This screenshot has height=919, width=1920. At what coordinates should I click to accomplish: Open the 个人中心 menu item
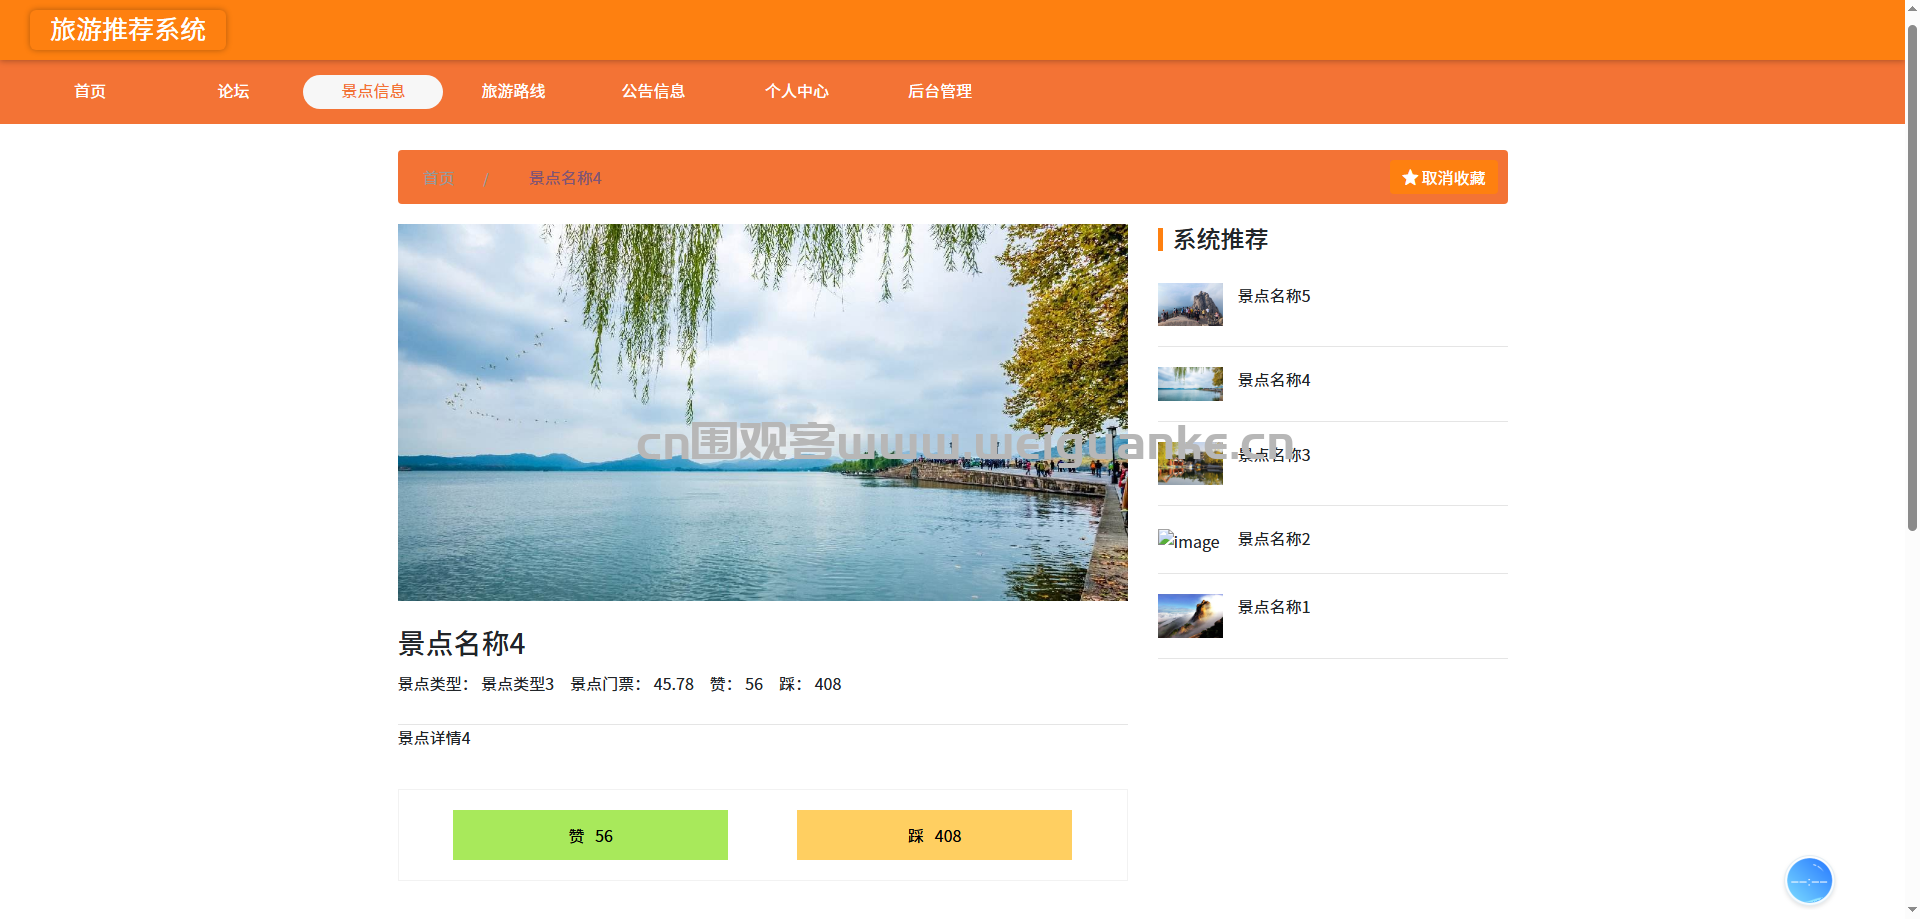[x=797, y=92]
